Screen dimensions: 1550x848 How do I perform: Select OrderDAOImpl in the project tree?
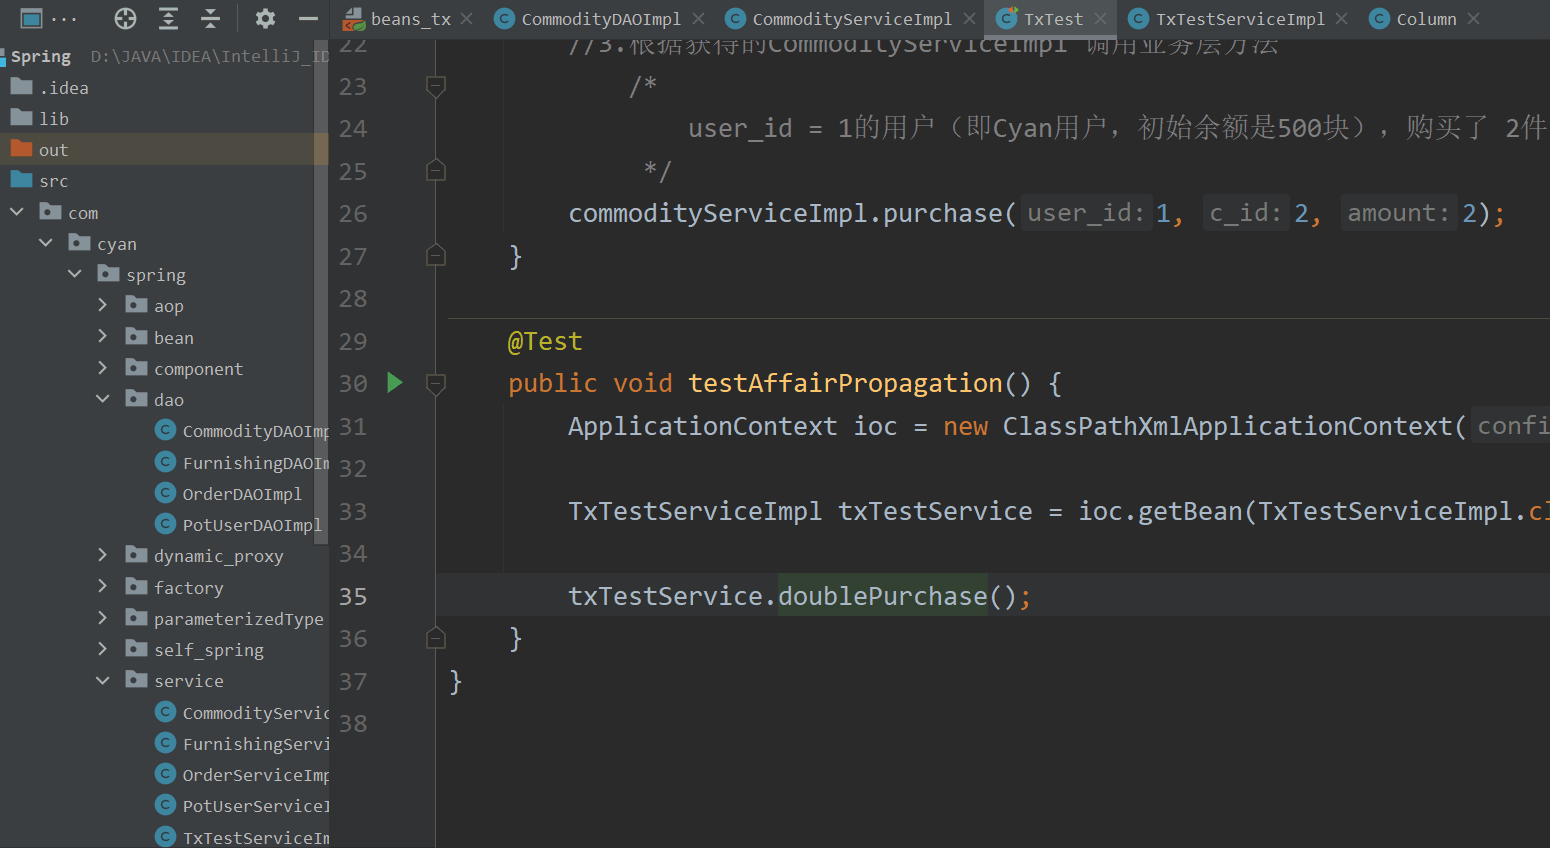[242, 493]
